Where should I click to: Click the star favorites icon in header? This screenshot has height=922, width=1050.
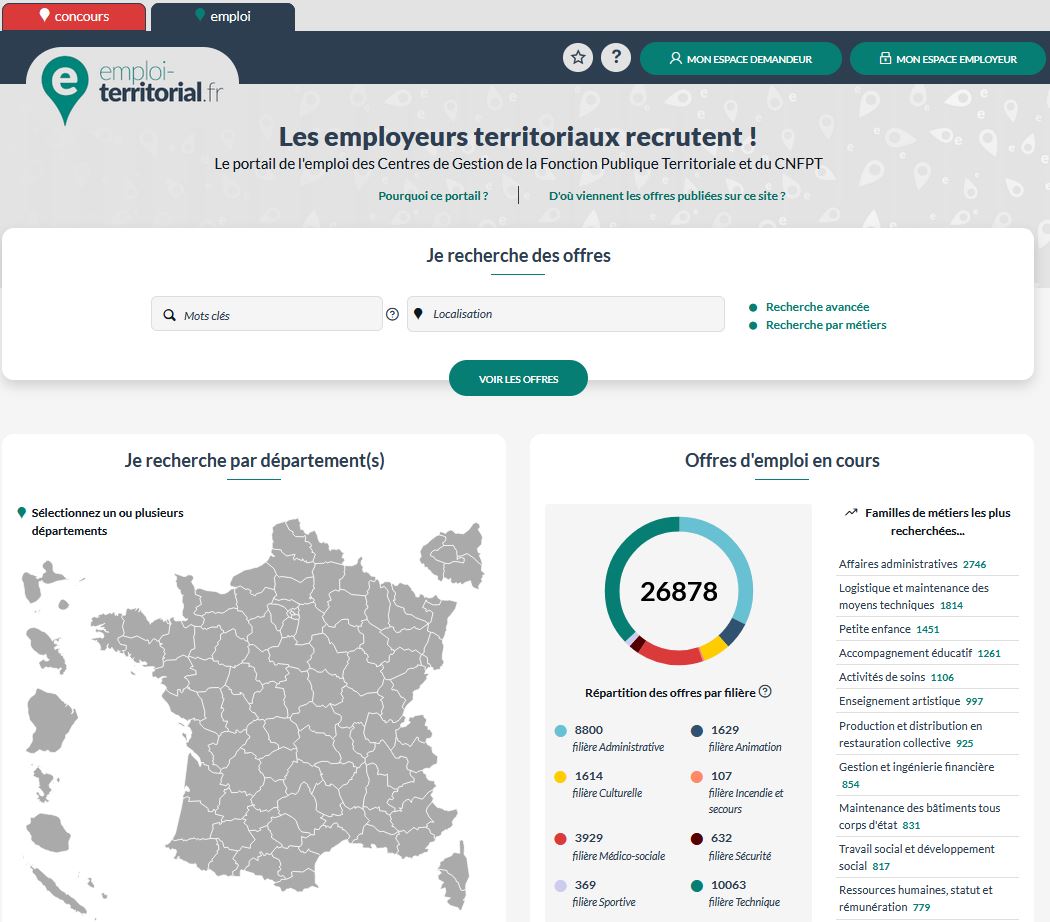(x=578, y=58)
